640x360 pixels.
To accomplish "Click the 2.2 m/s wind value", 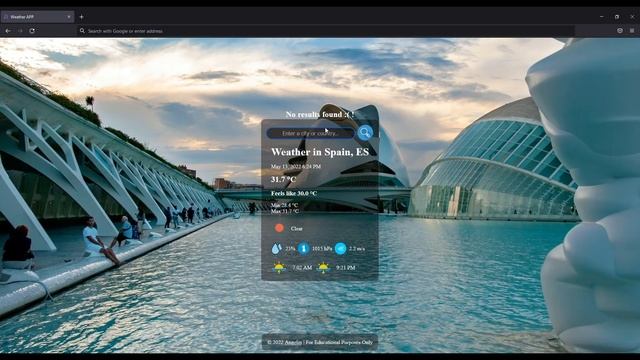I will [357, 249].
